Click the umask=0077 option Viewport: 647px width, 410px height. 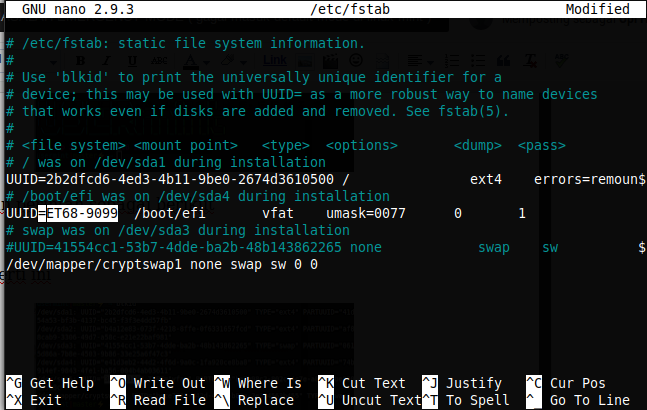(366, 213)
